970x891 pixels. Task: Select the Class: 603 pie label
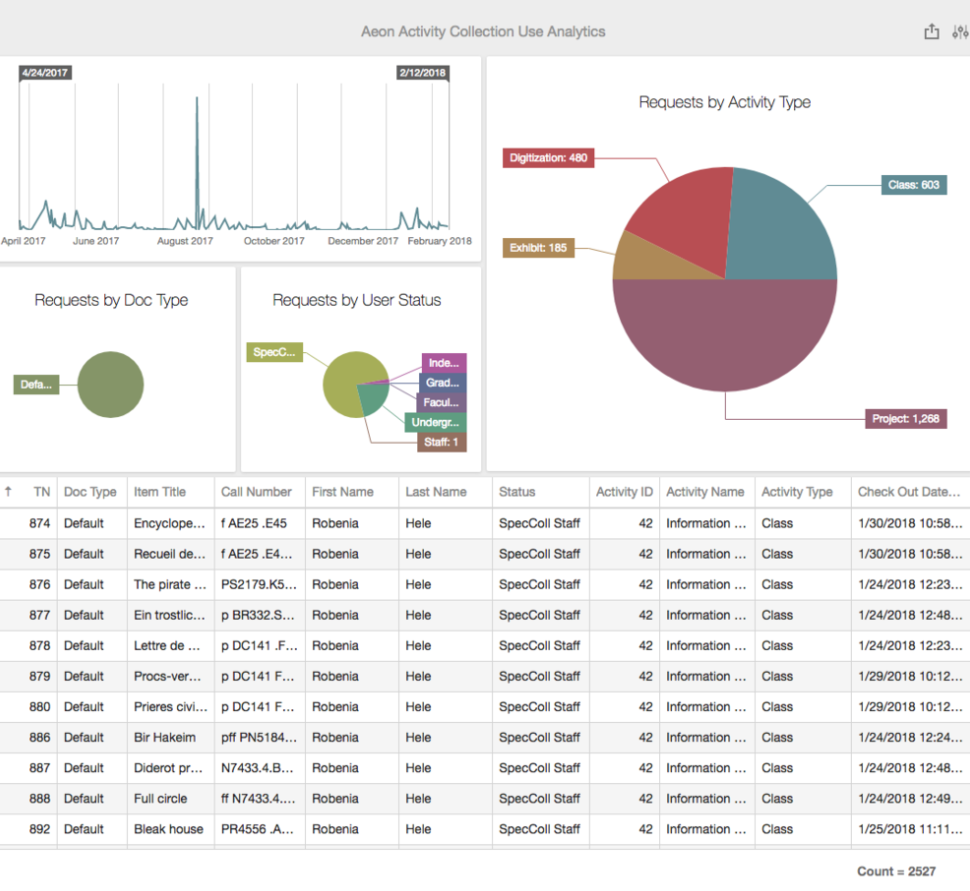coord(913,185)
